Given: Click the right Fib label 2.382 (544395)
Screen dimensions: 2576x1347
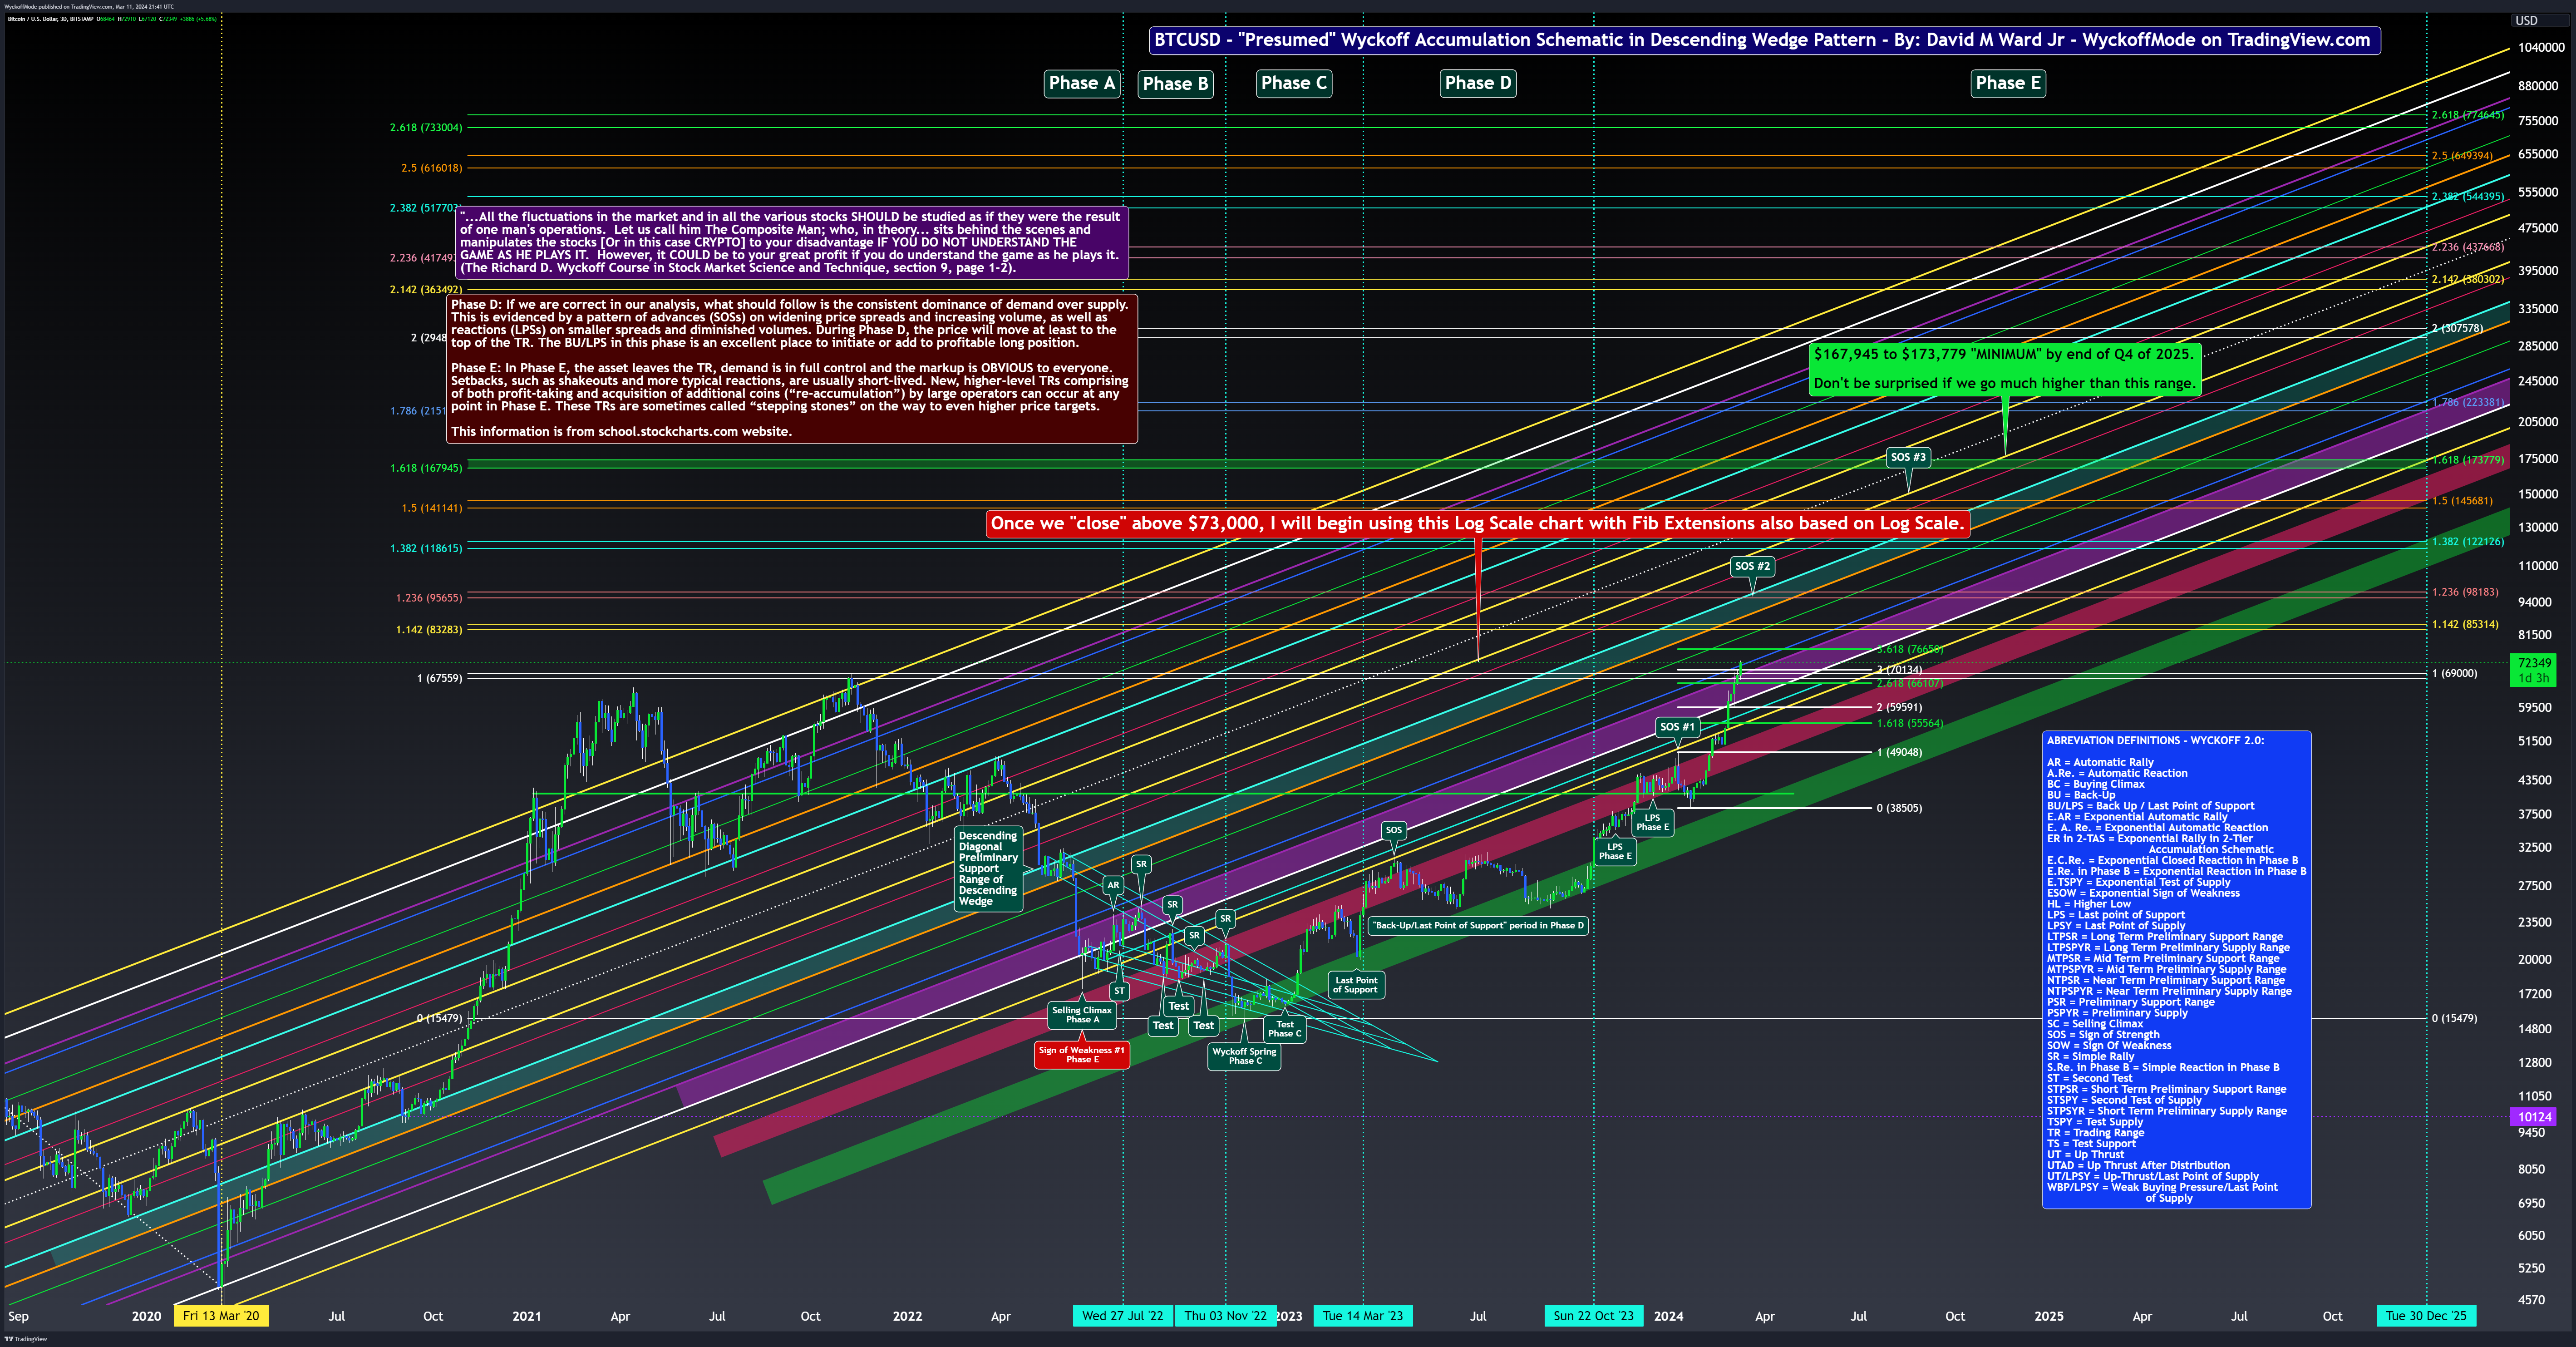Looking at the screenshot, I should coord(2468,197).
